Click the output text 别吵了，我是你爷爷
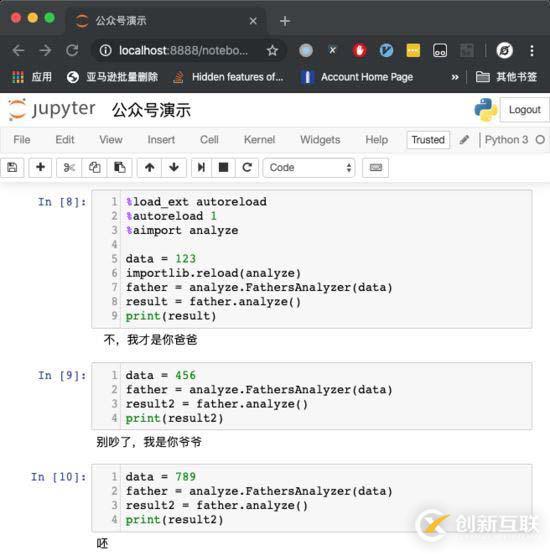The width and height of the screenshot is (550, 554). (149, 442)
